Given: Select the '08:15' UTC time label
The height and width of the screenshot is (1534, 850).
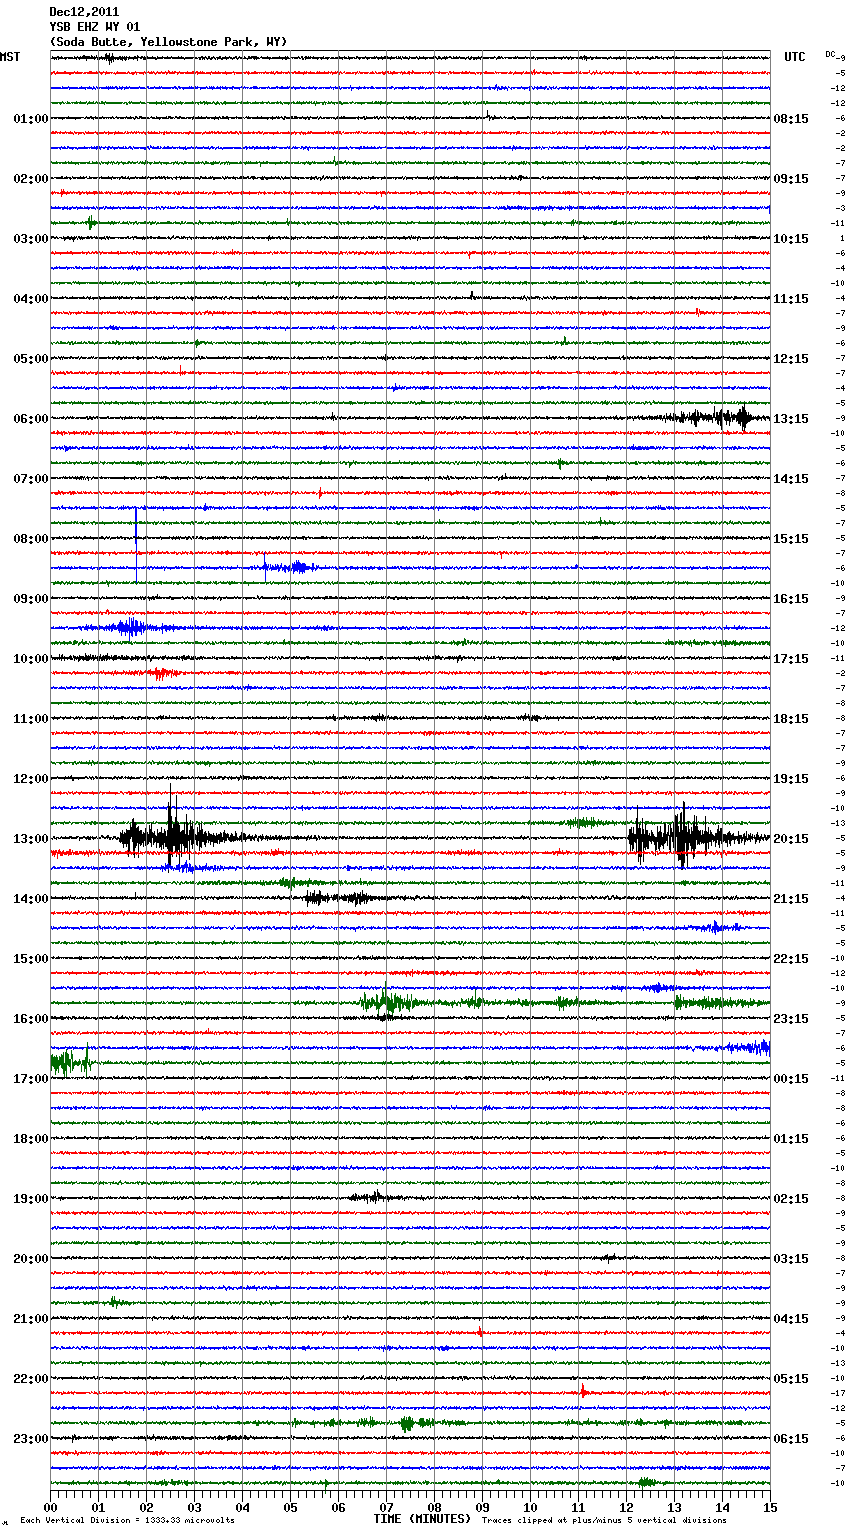Looking at the screenshot, I should click(791, 119).
